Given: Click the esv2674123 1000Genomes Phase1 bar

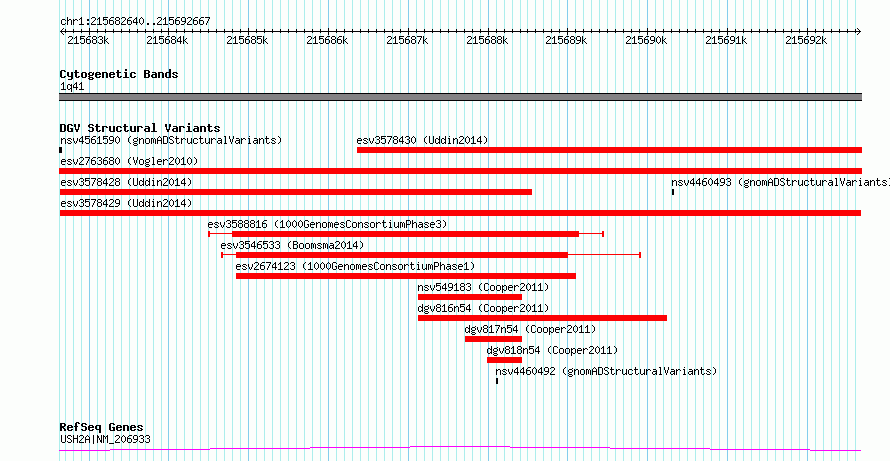Looking at the screenshot, I should point(406,276).
